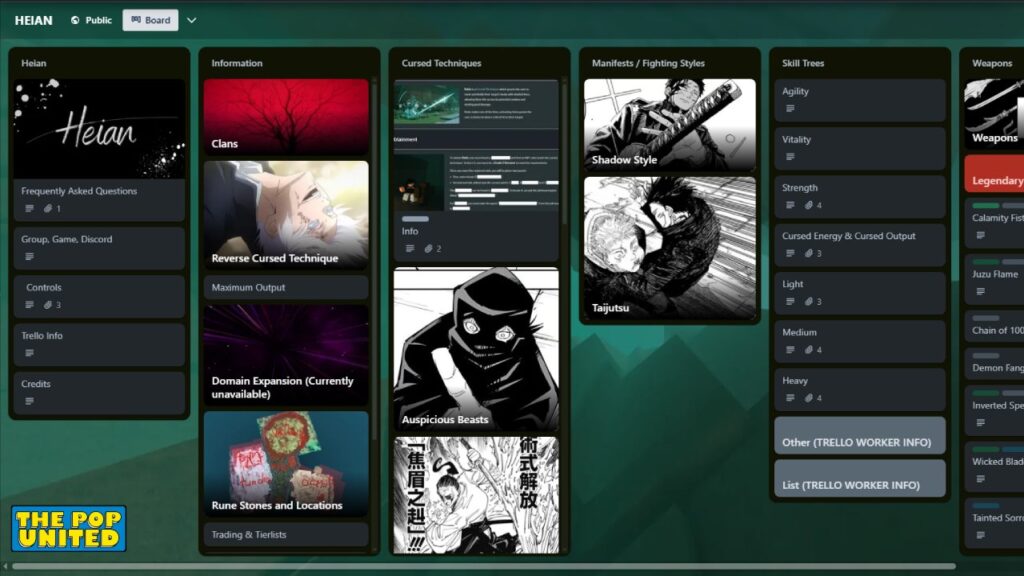Open the Auspicious Beasts card
Viewport: 1024px width, 576px height.
click(476, 349)
